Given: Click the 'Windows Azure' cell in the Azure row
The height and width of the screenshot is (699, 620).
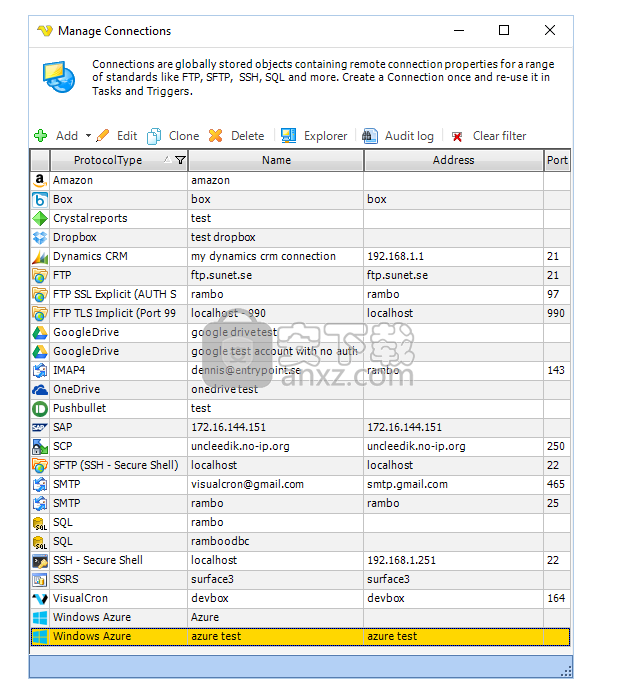Looking at the screenshot, I should coord(119,617).
